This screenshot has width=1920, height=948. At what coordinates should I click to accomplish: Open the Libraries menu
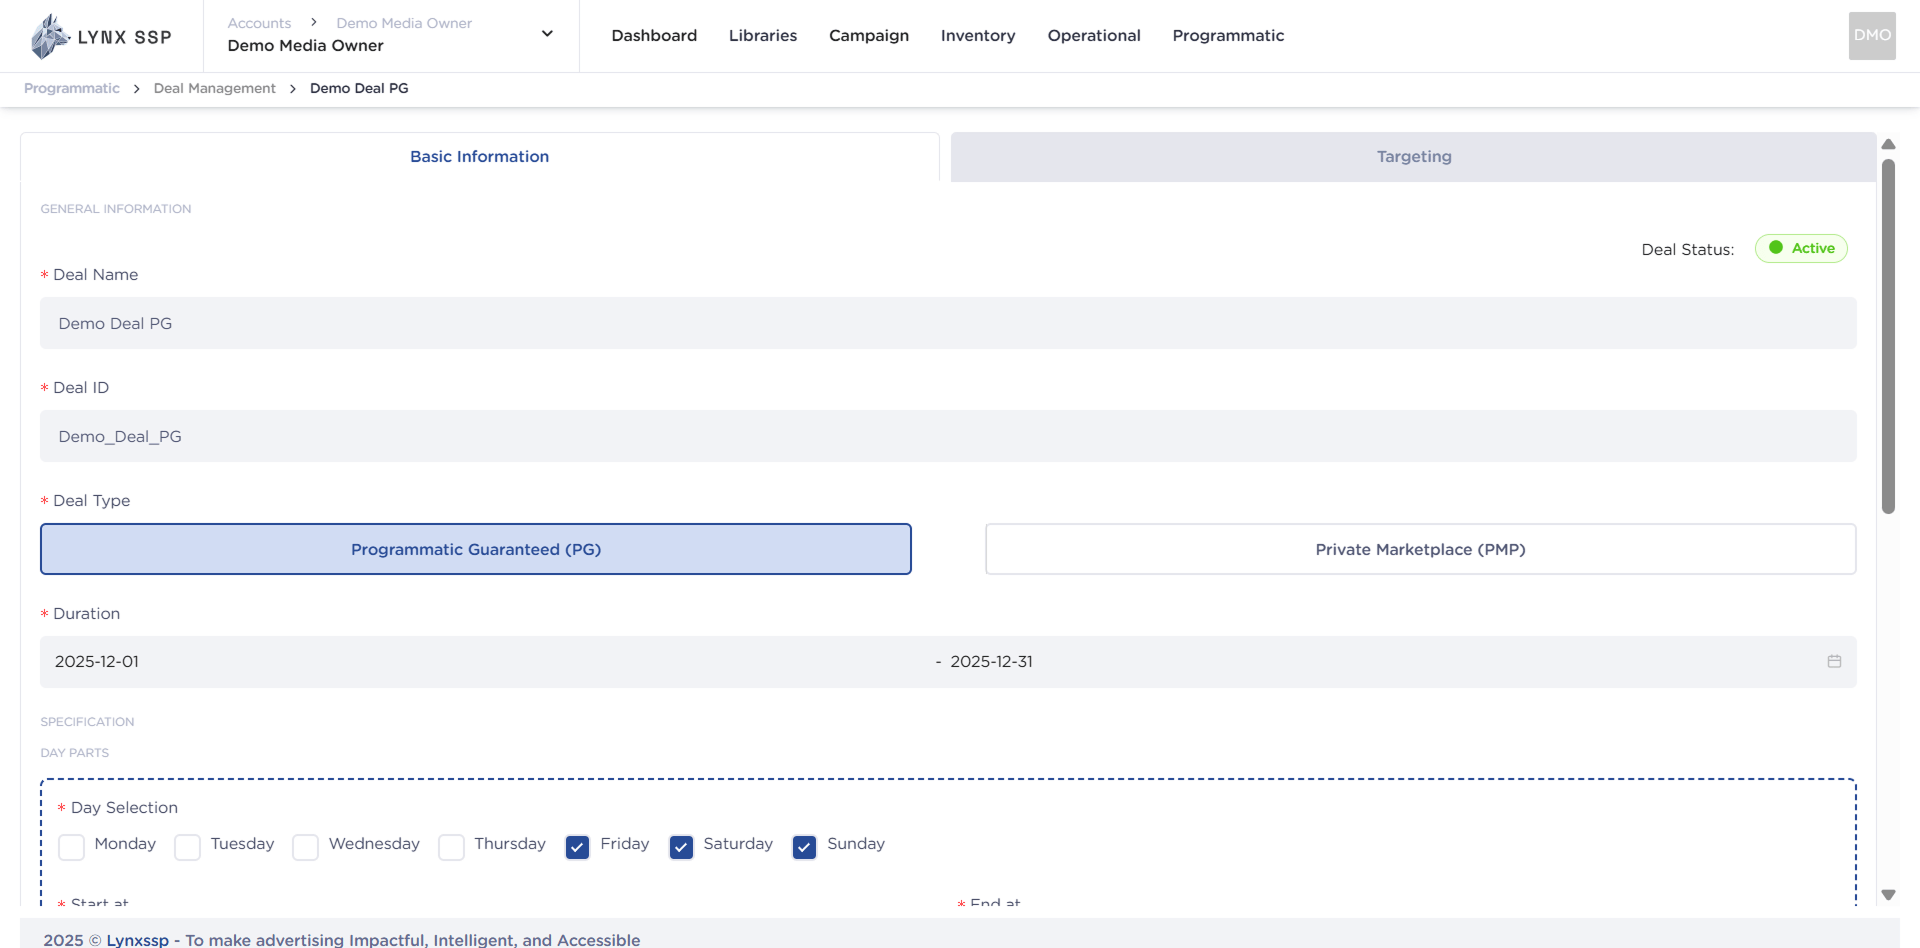763,36
